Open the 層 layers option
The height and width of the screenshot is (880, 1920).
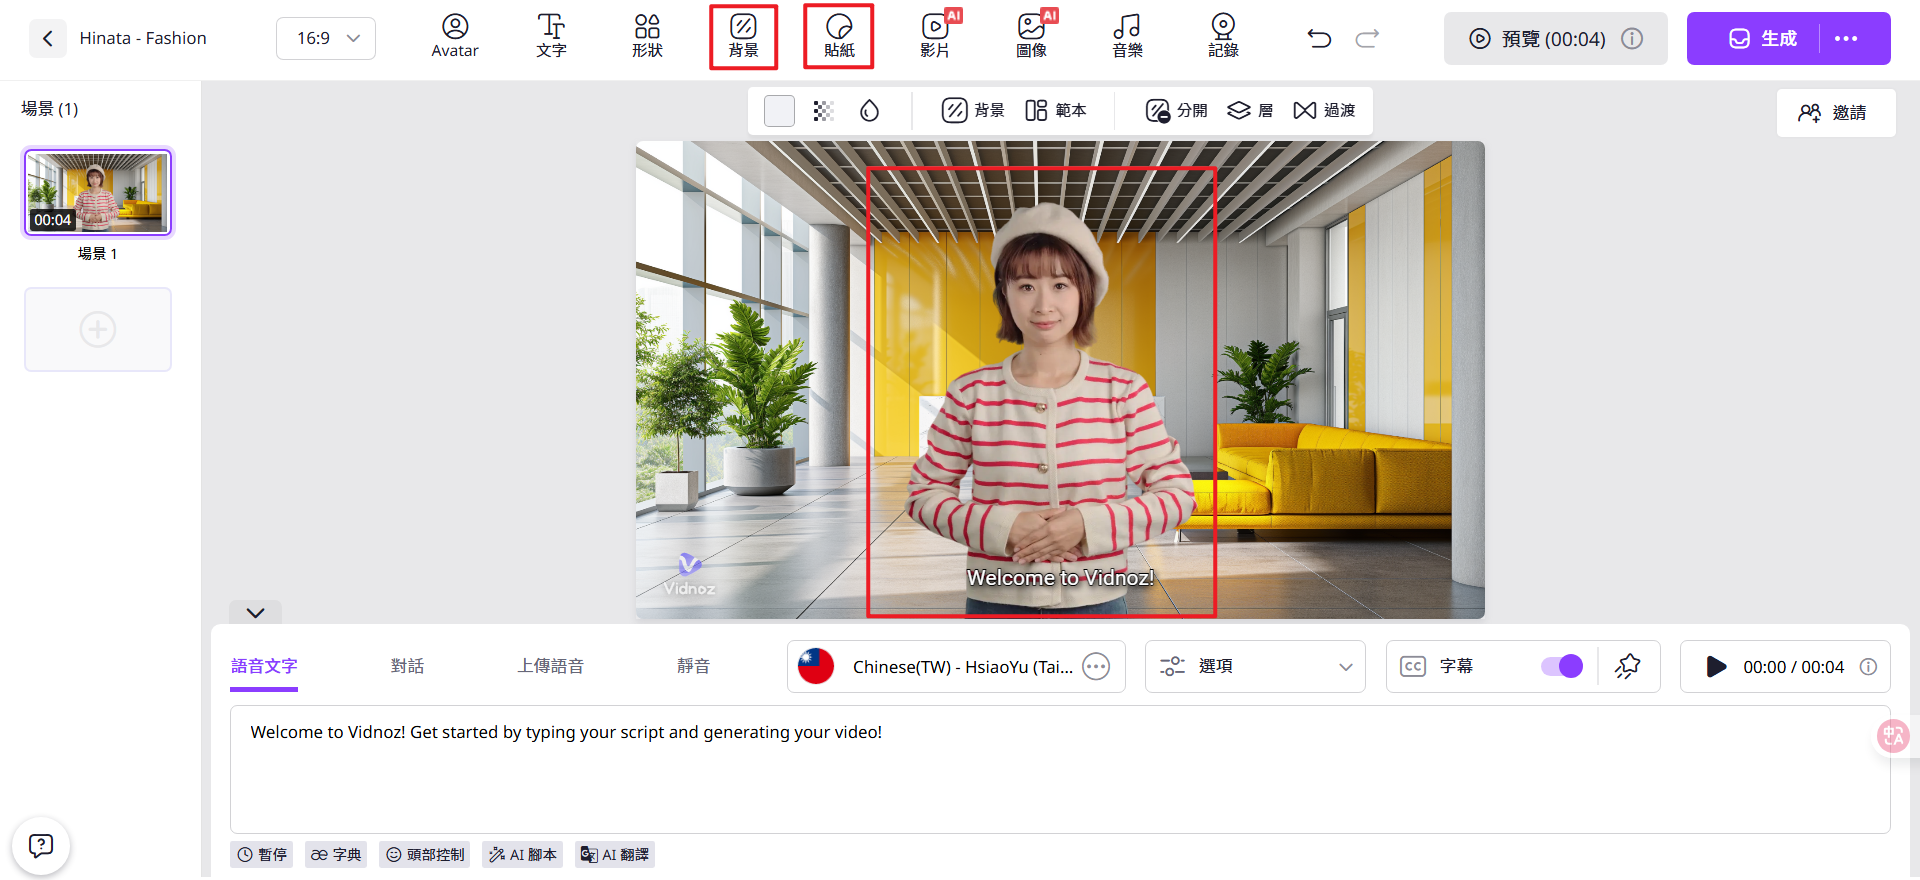point(1250,110)
